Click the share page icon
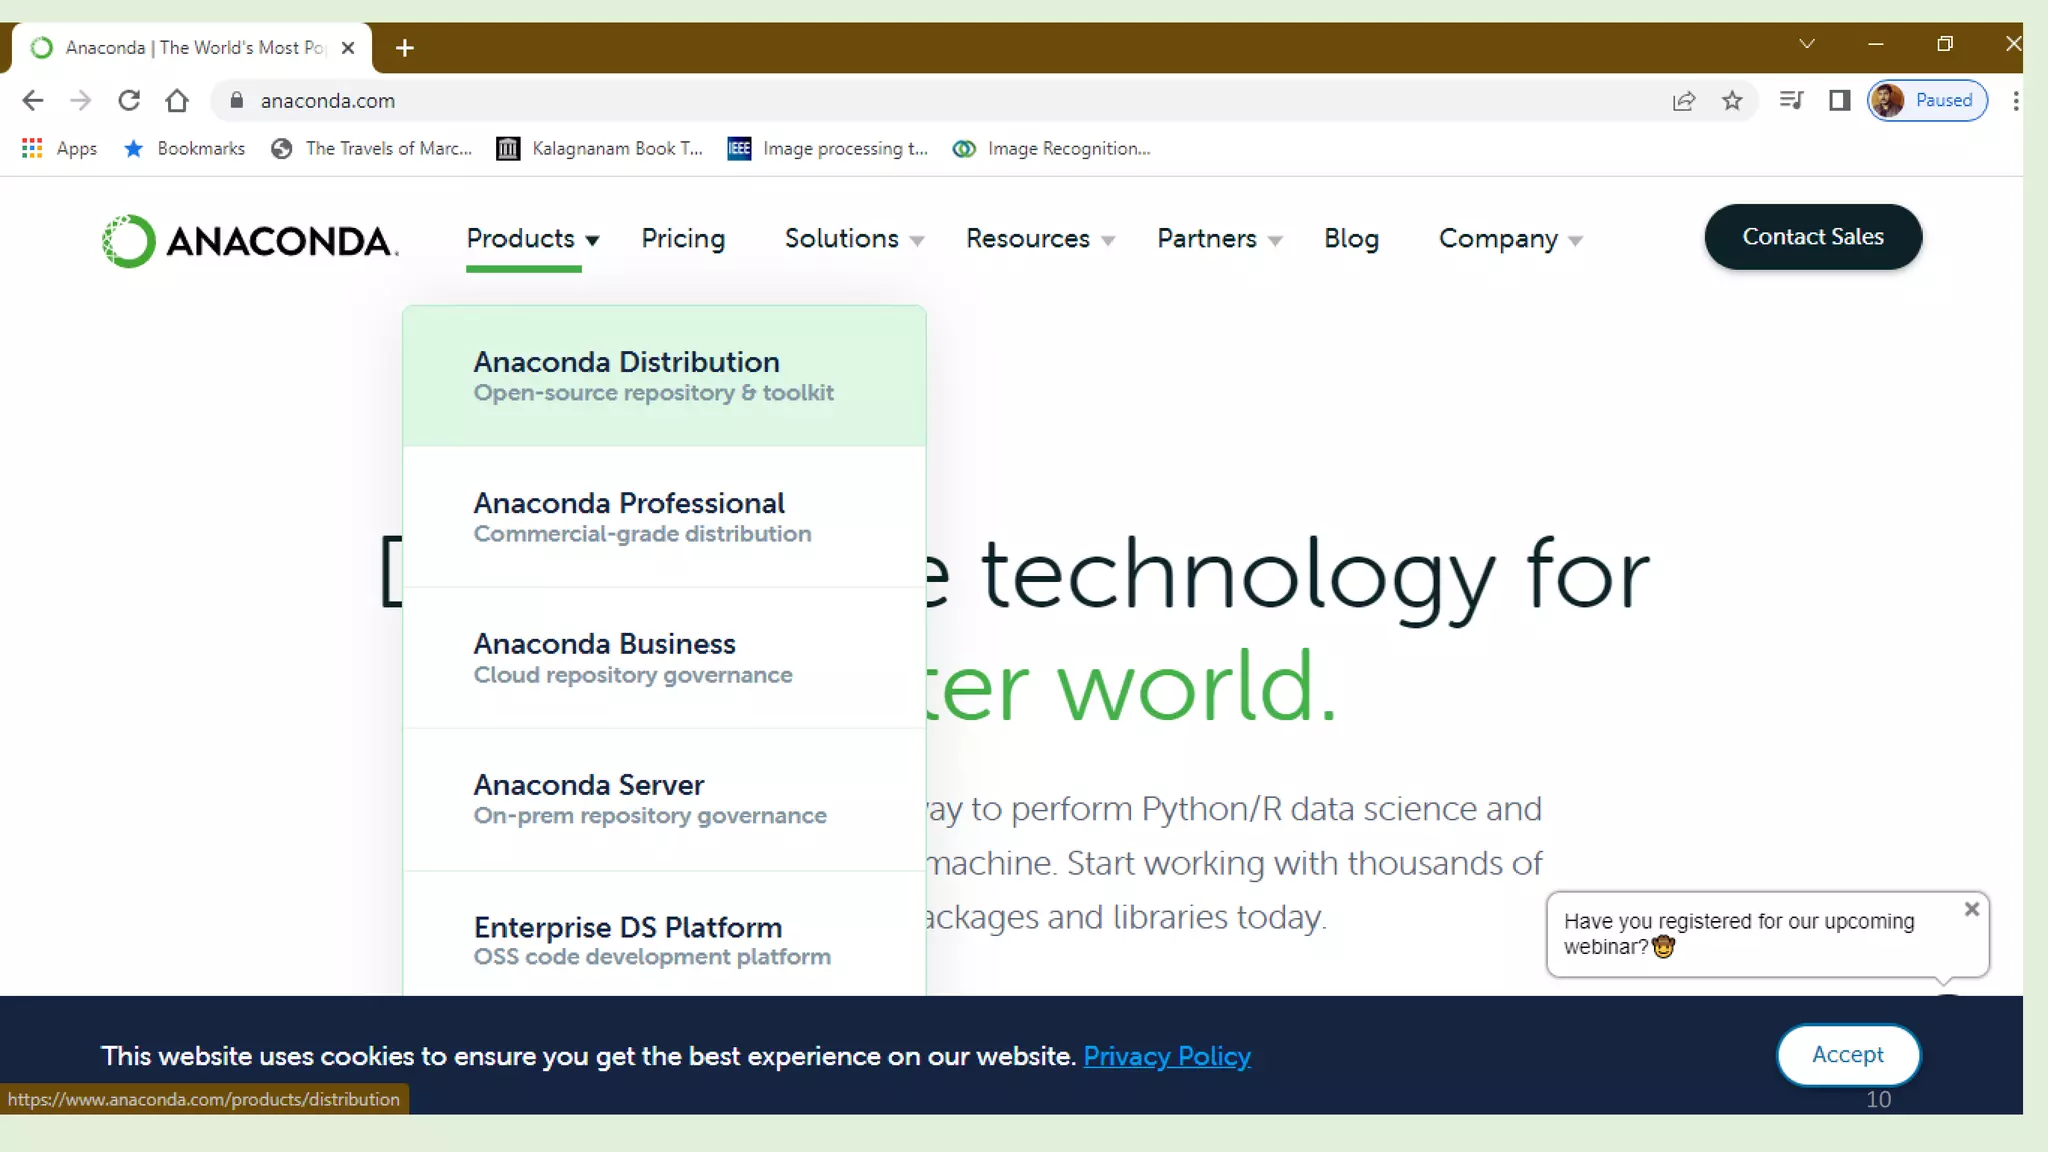The width and height of the screenshot is (2048, 1152). tap(1684, 100)
